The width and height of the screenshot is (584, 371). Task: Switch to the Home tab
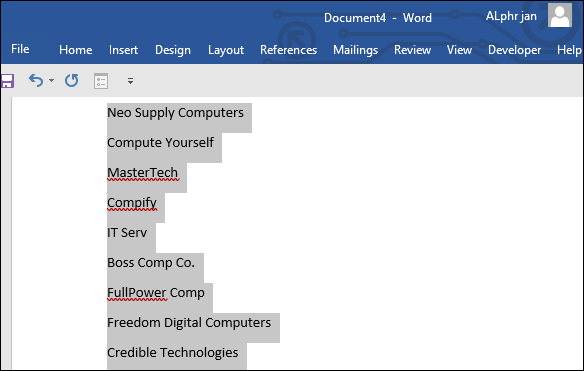(76, 50)
